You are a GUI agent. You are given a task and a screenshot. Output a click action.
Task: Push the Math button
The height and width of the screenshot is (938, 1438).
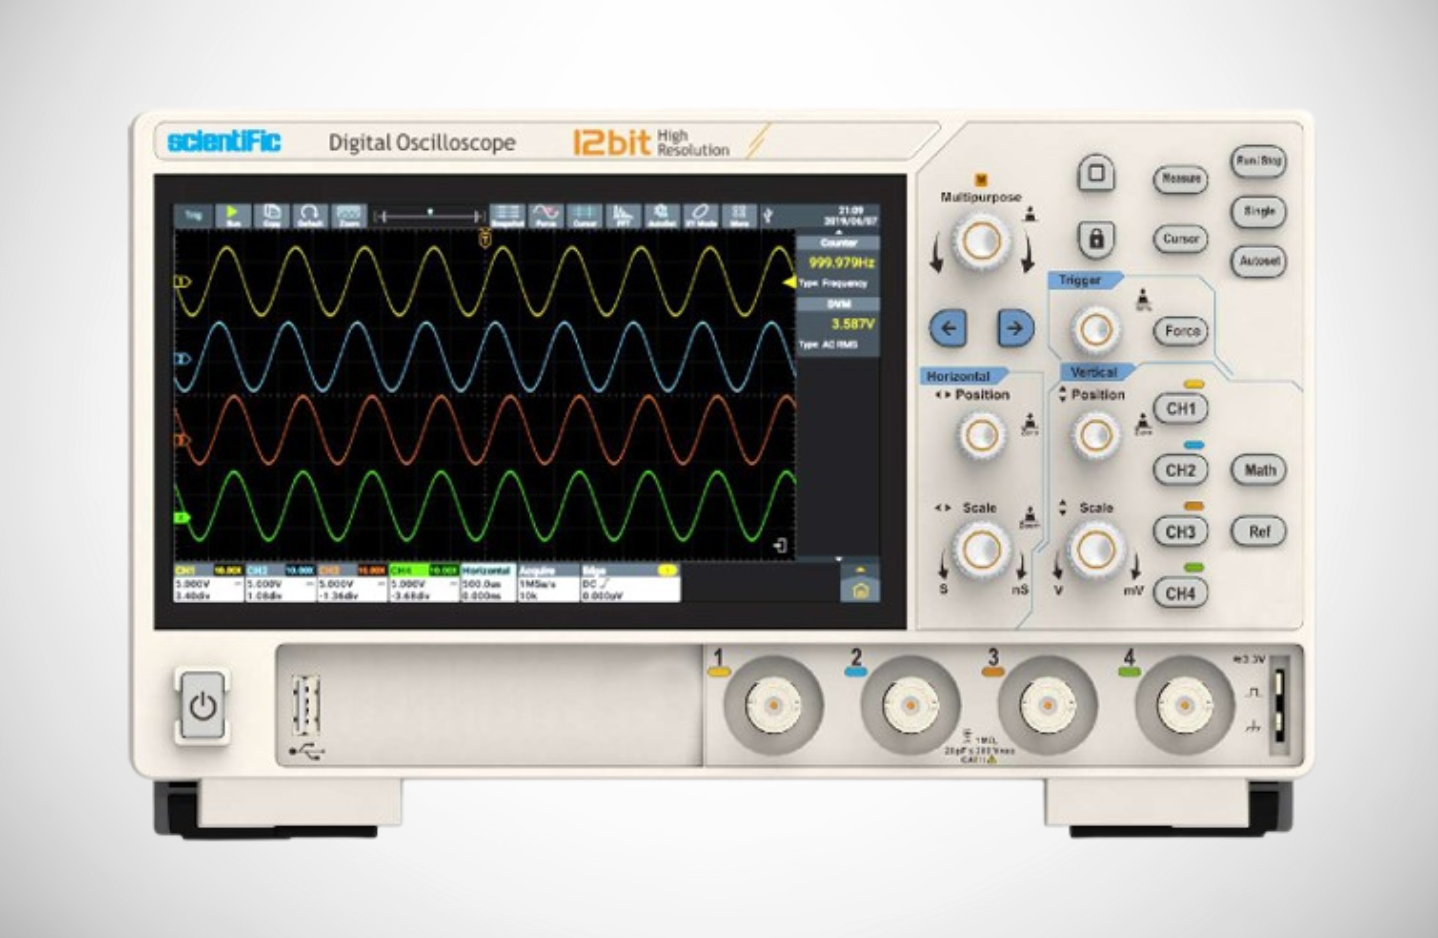pos(1259,470)
